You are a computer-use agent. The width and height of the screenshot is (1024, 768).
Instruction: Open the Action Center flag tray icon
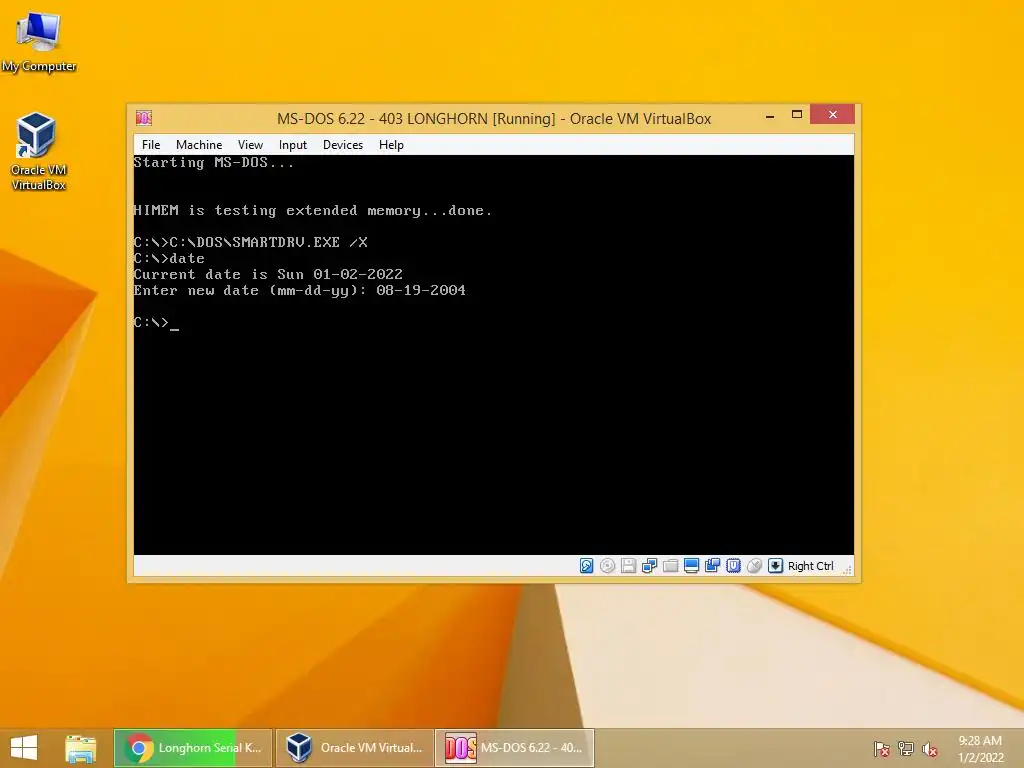pos(882,749)
